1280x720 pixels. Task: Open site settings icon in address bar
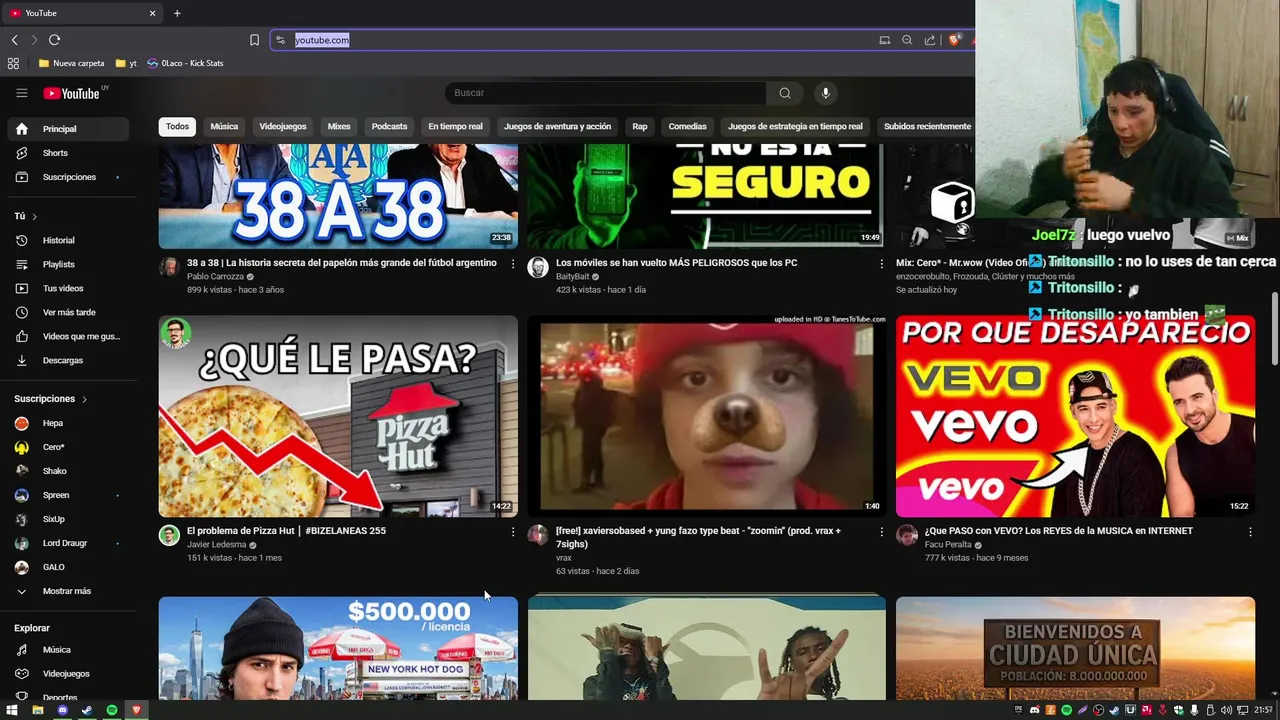pyautogui.click(x=281, y=40)
